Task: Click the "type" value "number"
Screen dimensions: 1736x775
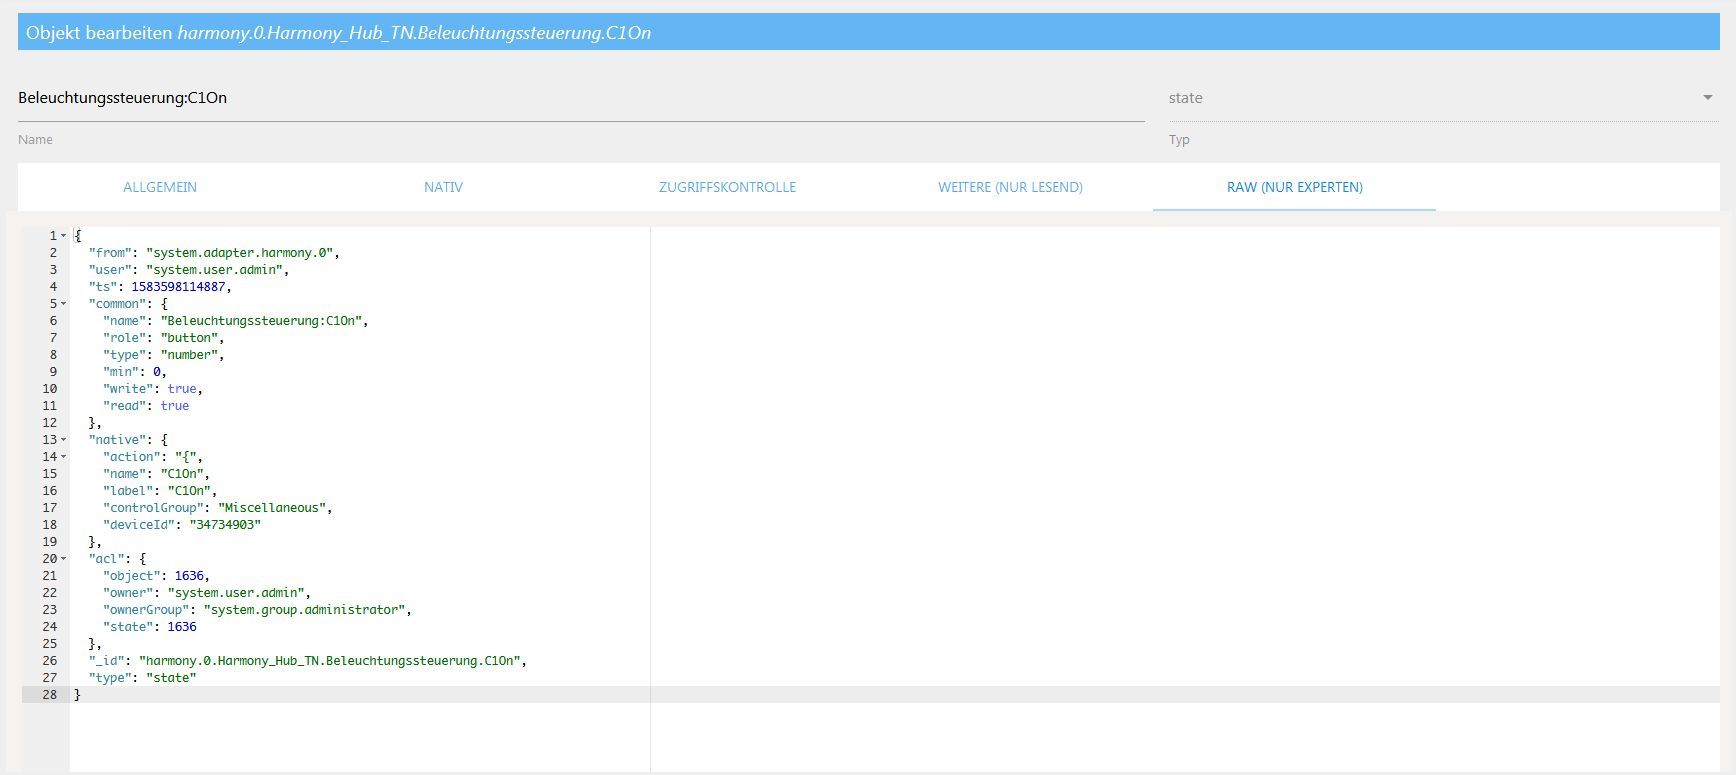Action: [189, 355]
